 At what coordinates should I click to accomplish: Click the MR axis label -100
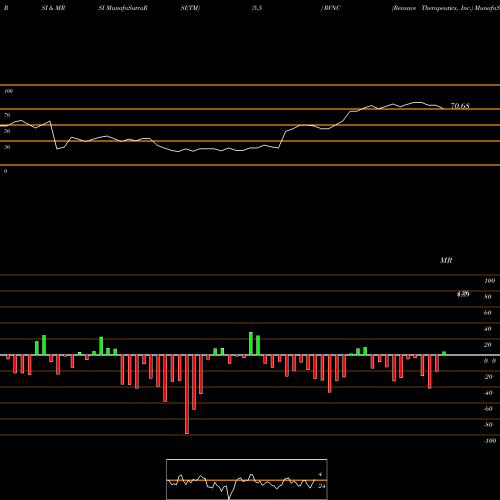click(490, 441)
